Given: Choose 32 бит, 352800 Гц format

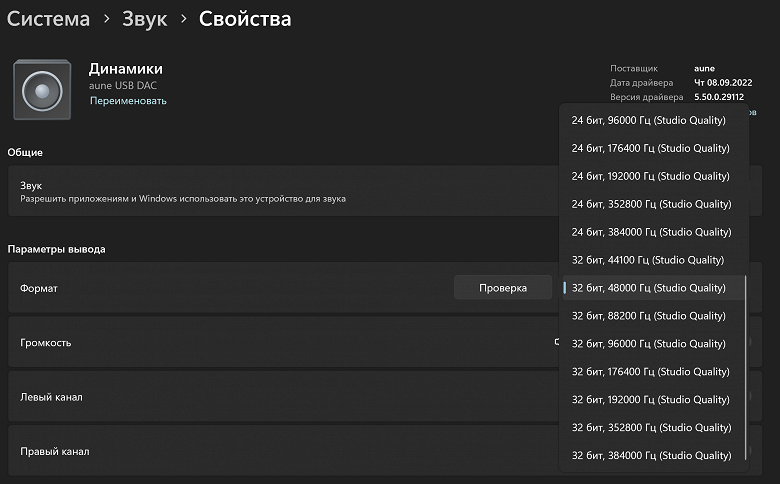Looking at the screenshot, I should tap(650, 428).
